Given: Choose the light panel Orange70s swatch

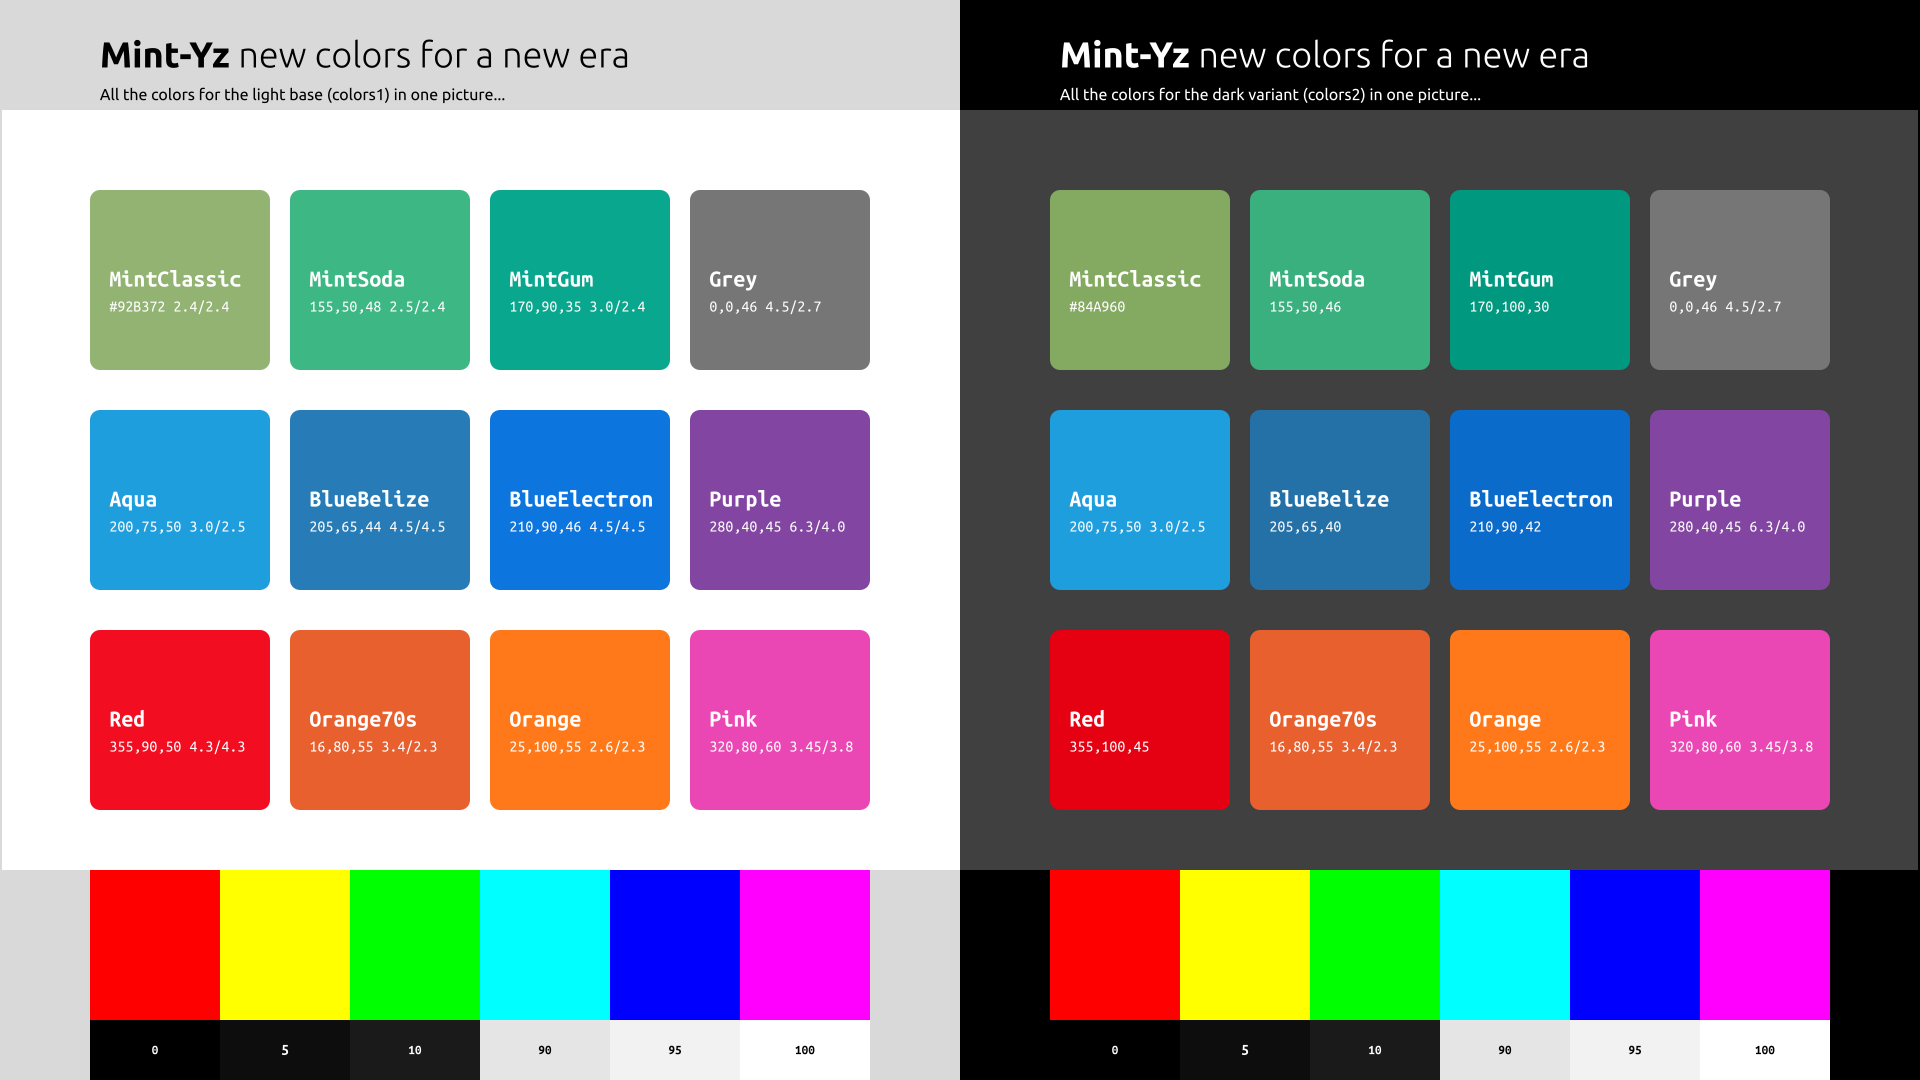Looking at the screenshot, I should (380, 720).
